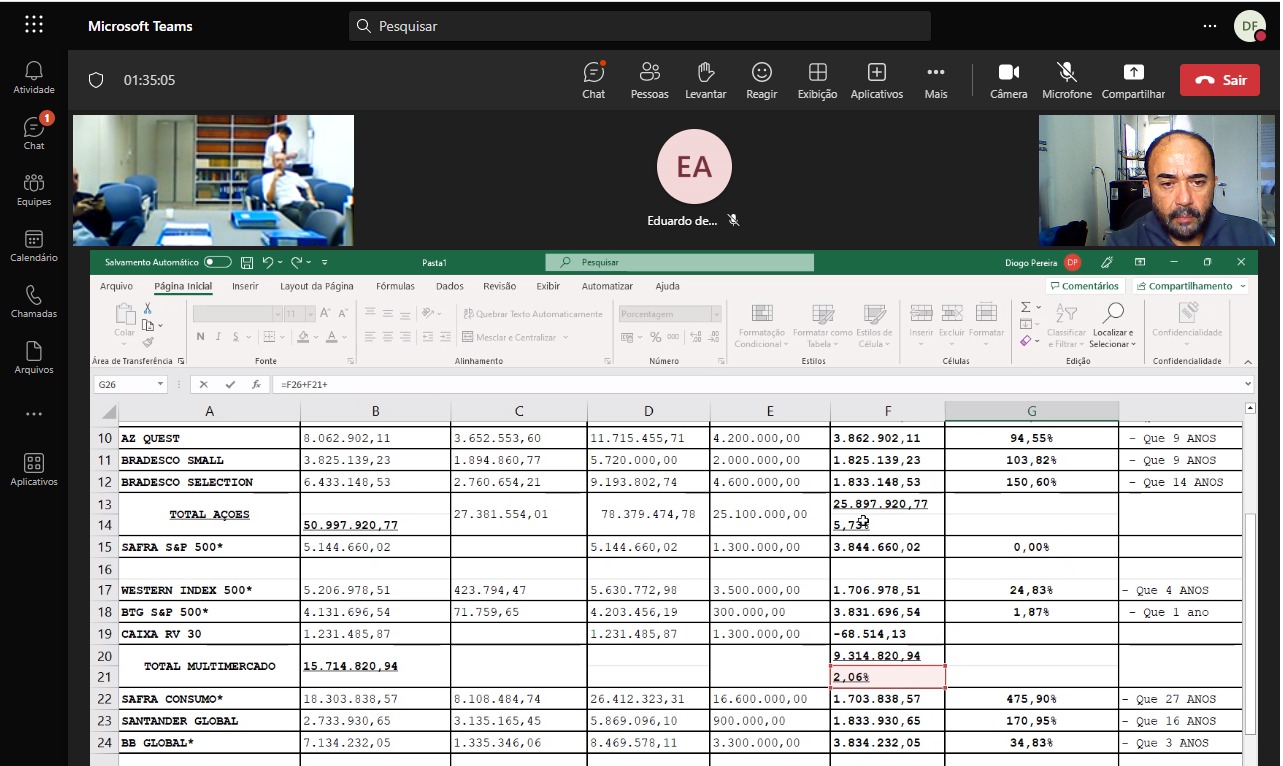This screenshot has width=1283, height=766.
Task: Open the Reagir reactions menu
Action: coord(762,80)
